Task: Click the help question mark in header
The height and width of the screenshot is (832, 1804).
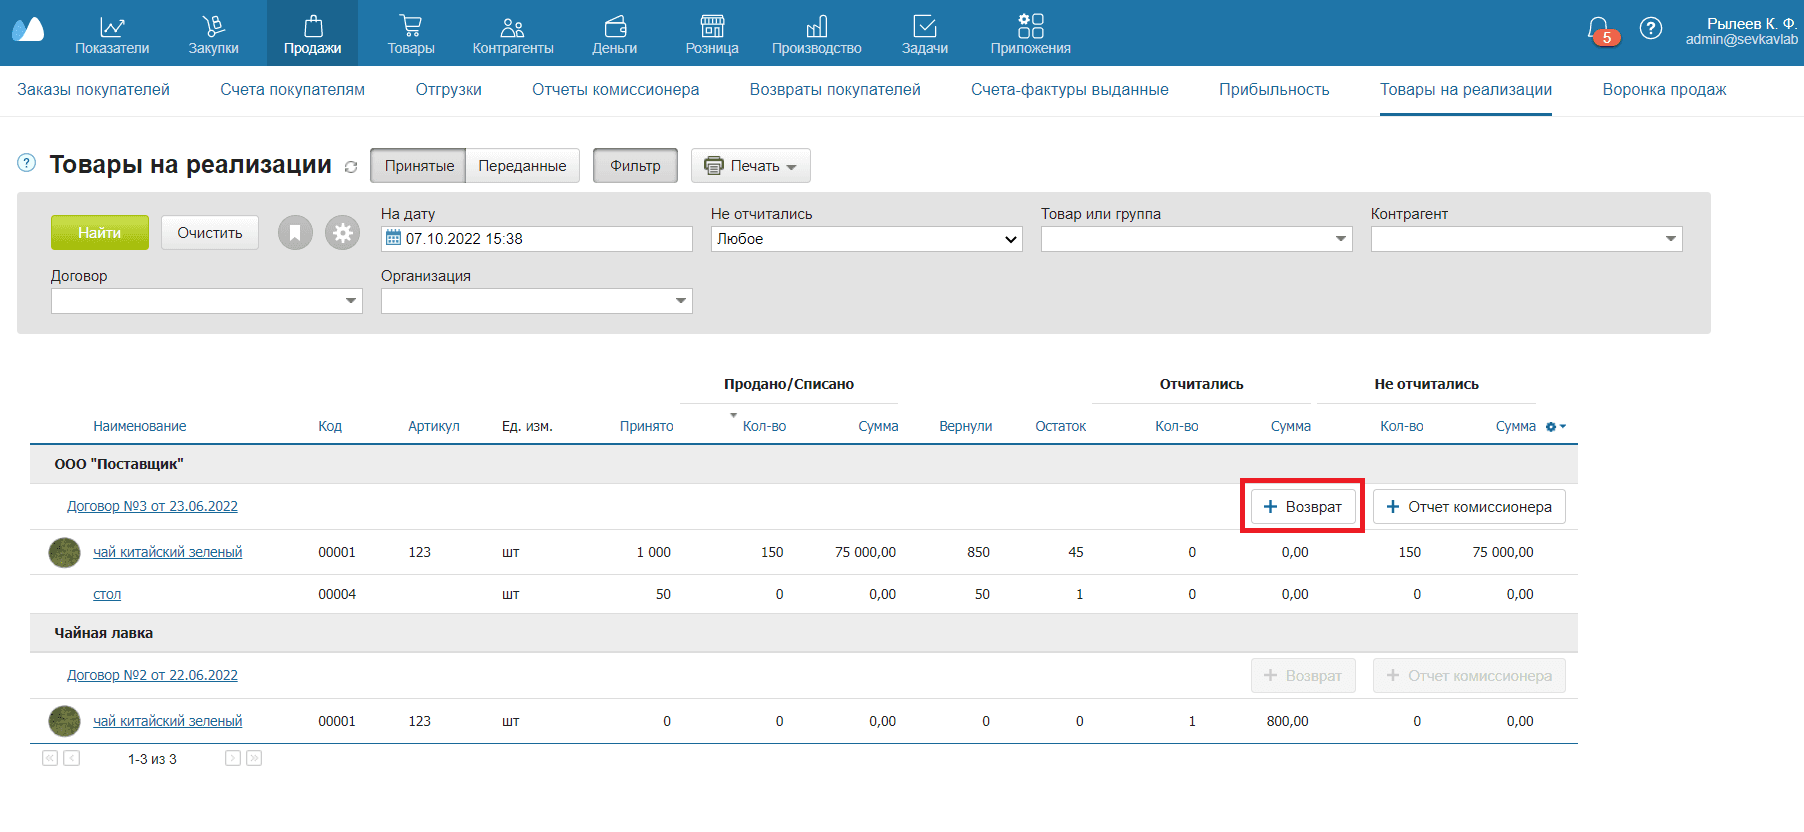Action: click(1651, 29)
